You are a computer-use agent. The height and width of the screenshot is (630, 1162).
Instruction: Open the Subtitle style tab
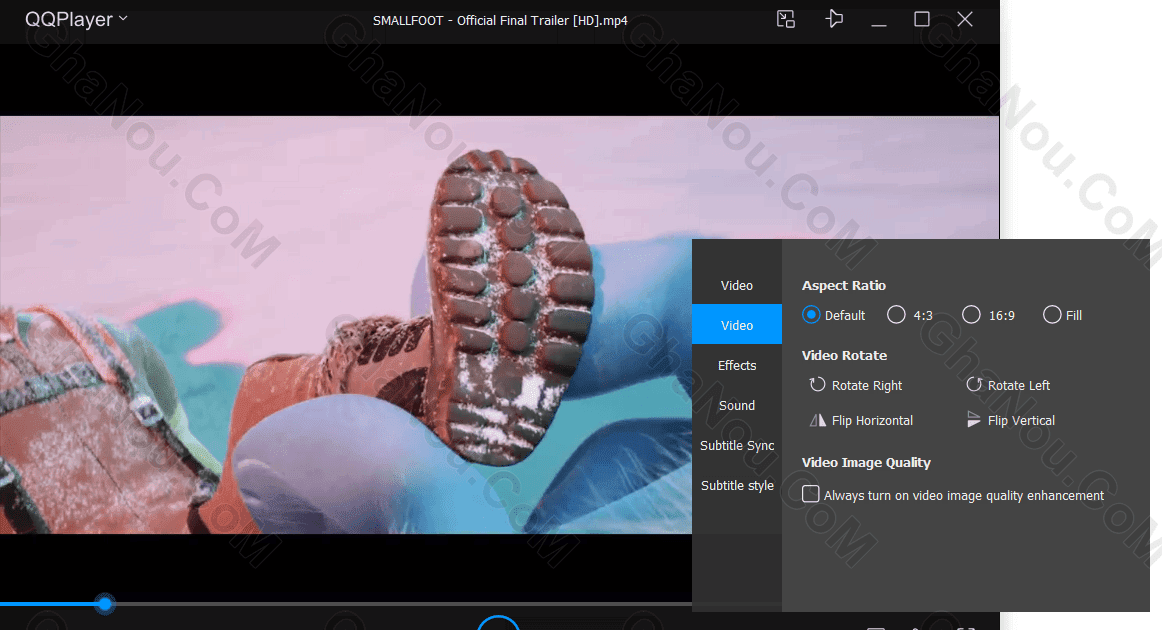[x=737, y=485]
